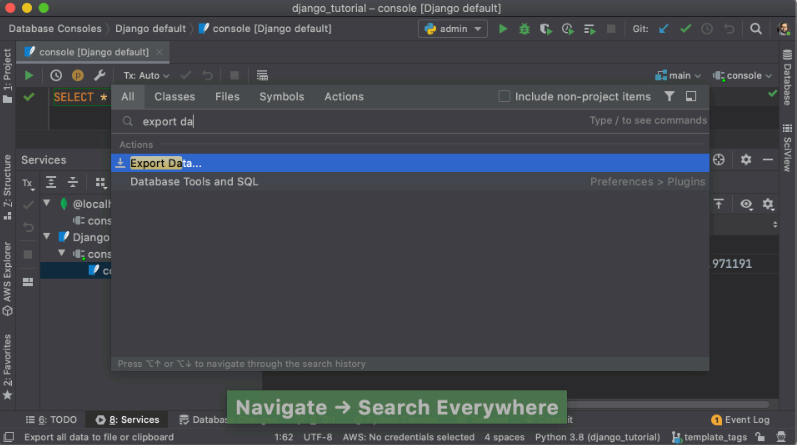The width and height of the screenshot is (798, 445).
Task: Browse query history clock icon
Action: click(56, 75)
